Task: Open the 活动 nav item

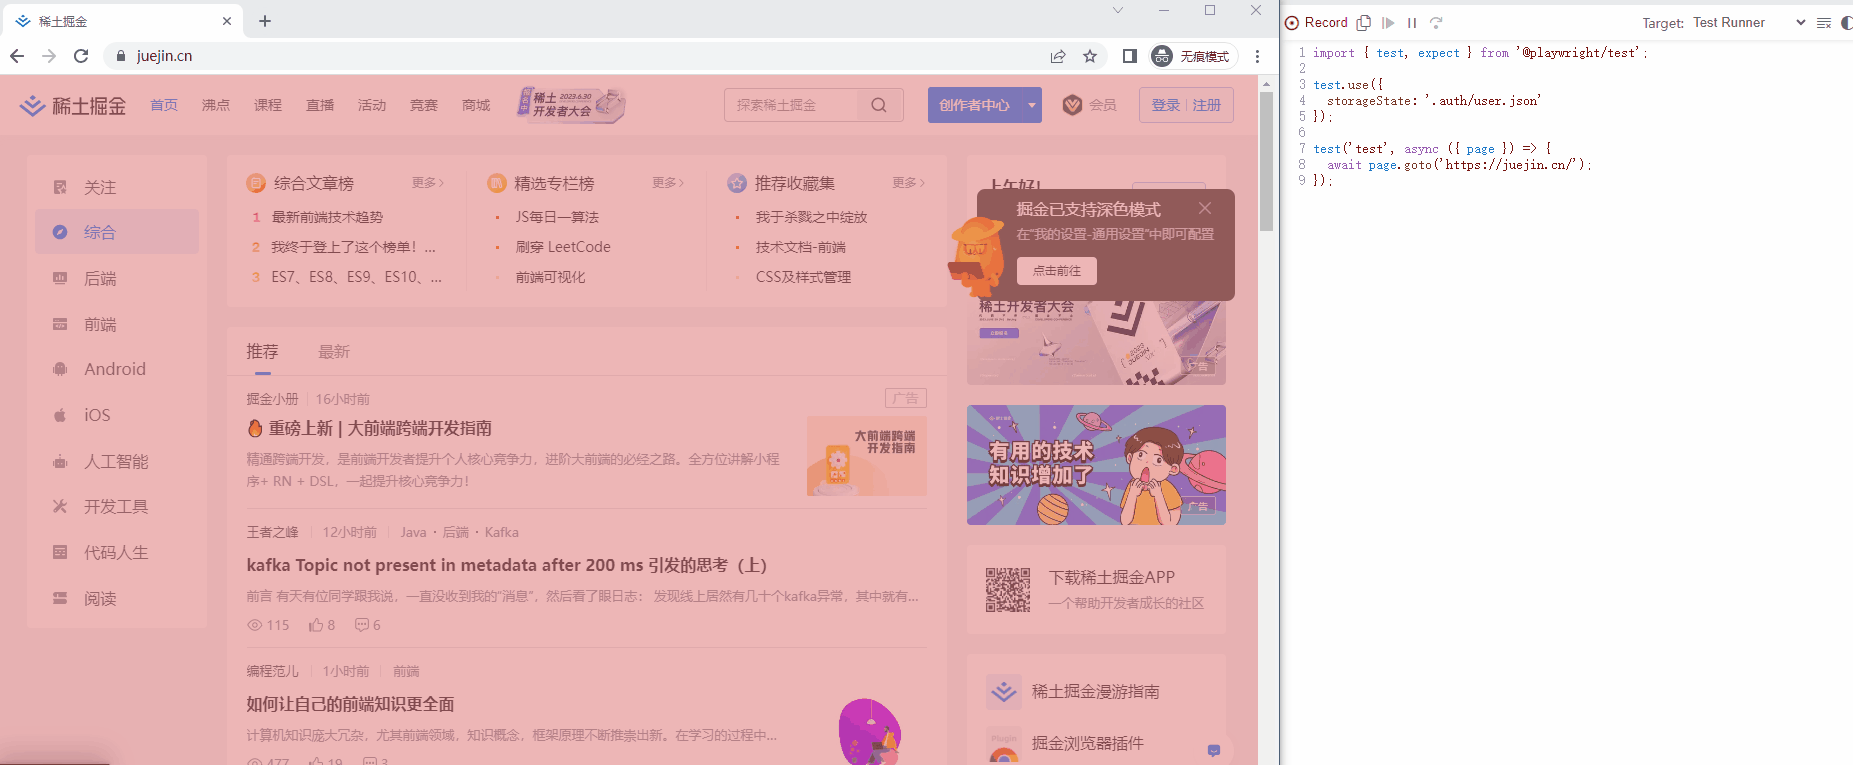Action: 372,105
